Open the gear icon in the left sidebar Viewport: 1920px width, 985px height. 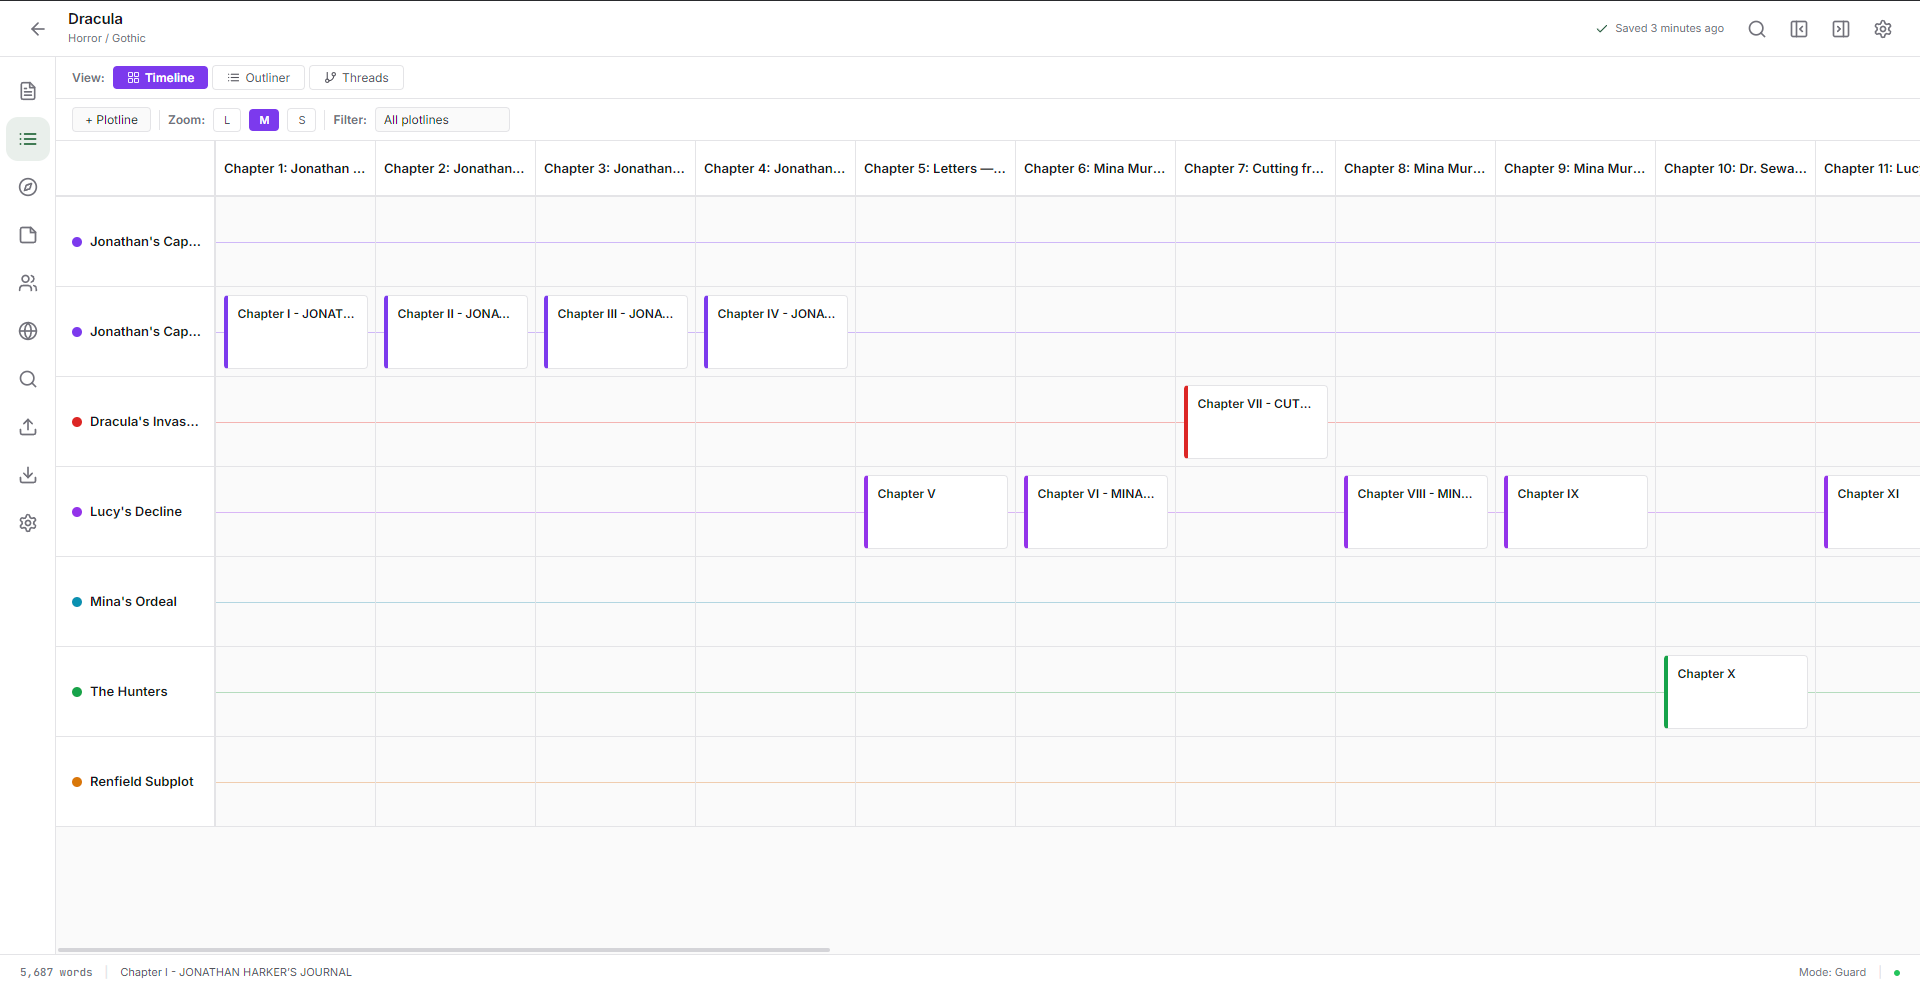(x=28, y=523)
